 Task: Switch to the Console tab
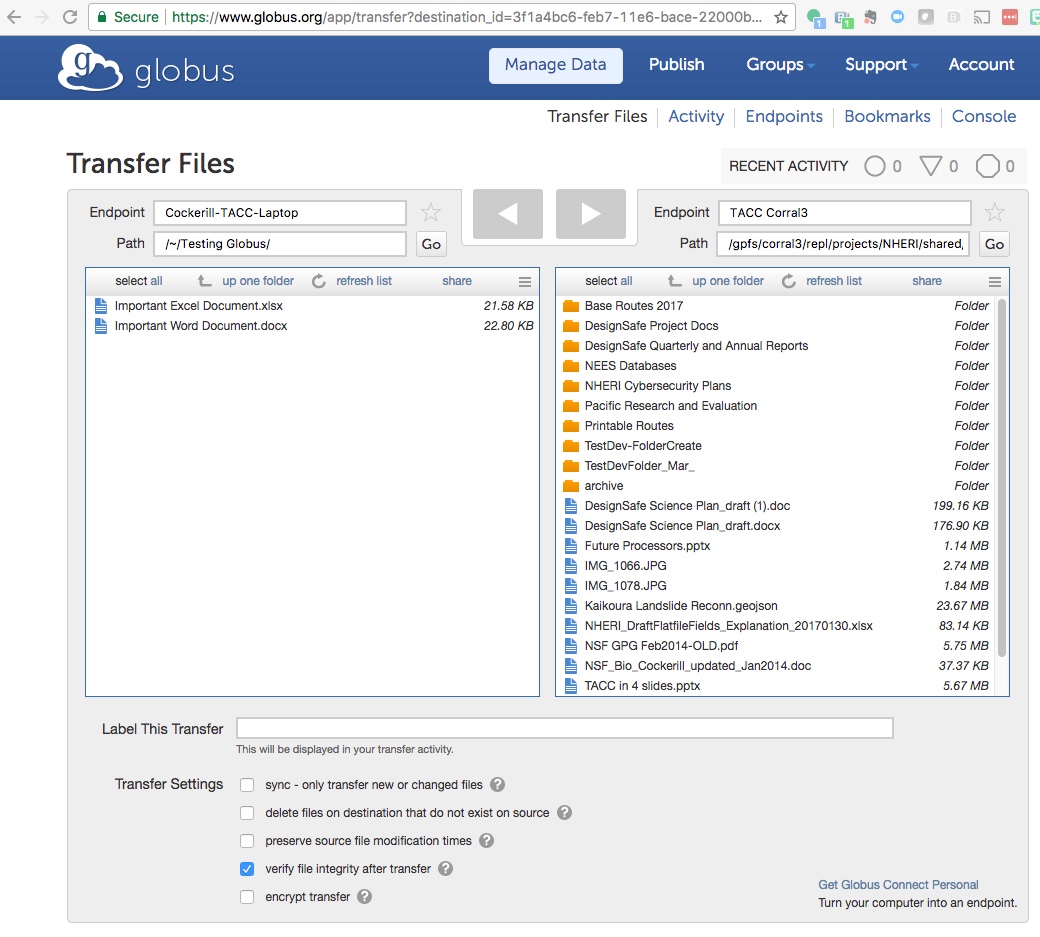coord(984,117)
